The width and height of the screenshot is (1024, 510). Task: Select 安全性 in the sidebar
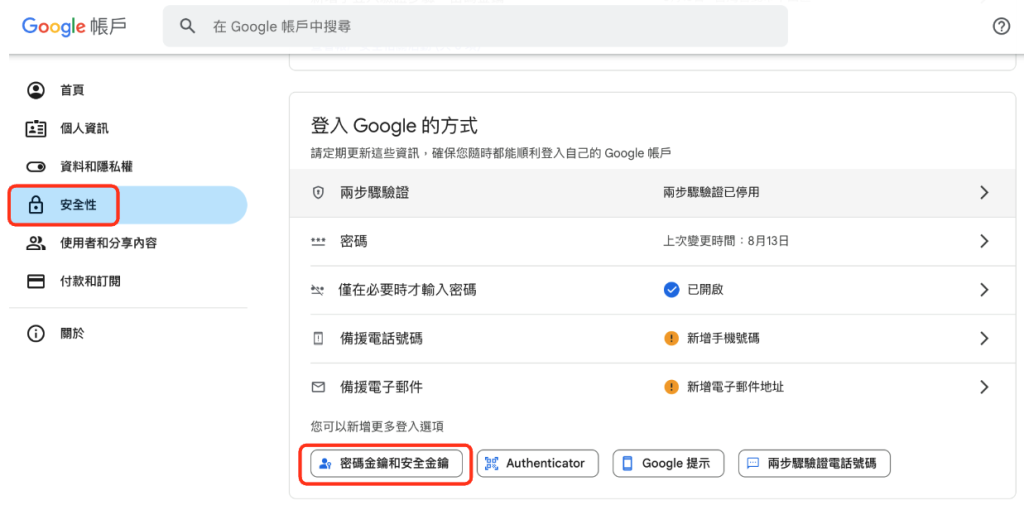point(128,205)
